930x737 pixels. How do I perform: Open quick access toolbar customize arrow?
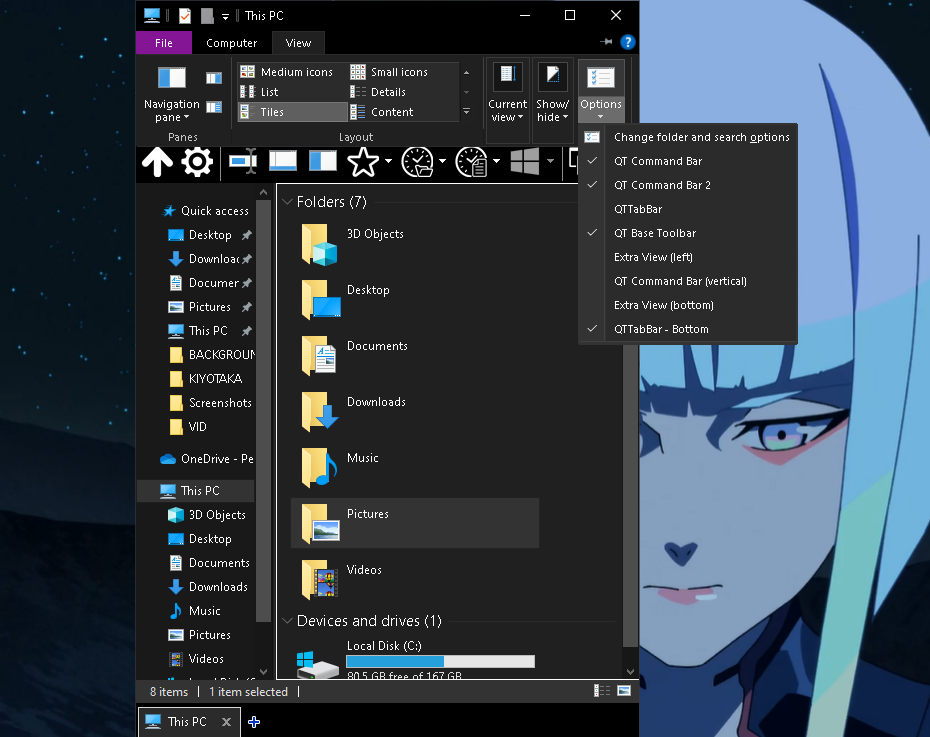coord(225,17)
